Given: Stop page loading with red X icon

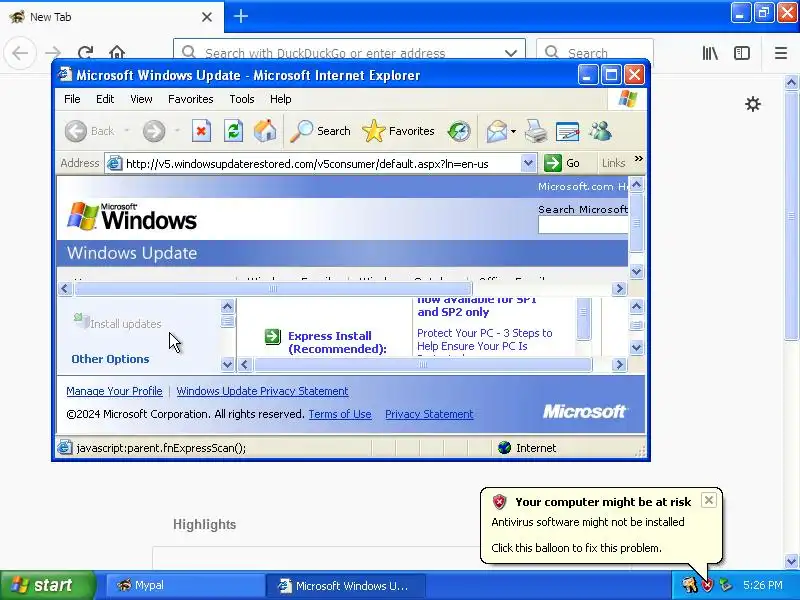Looking at the screenshot, I should tap(201, 131).
